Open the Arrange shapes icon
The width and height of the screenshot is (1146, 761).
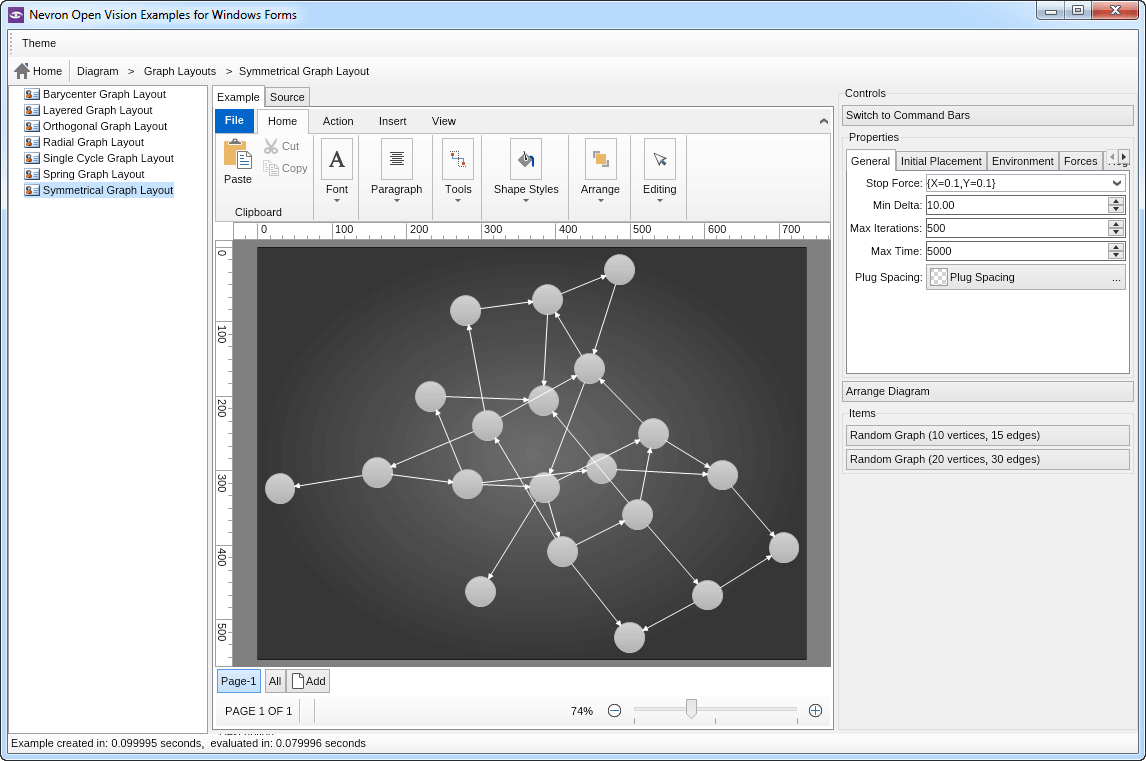(600, 159)
